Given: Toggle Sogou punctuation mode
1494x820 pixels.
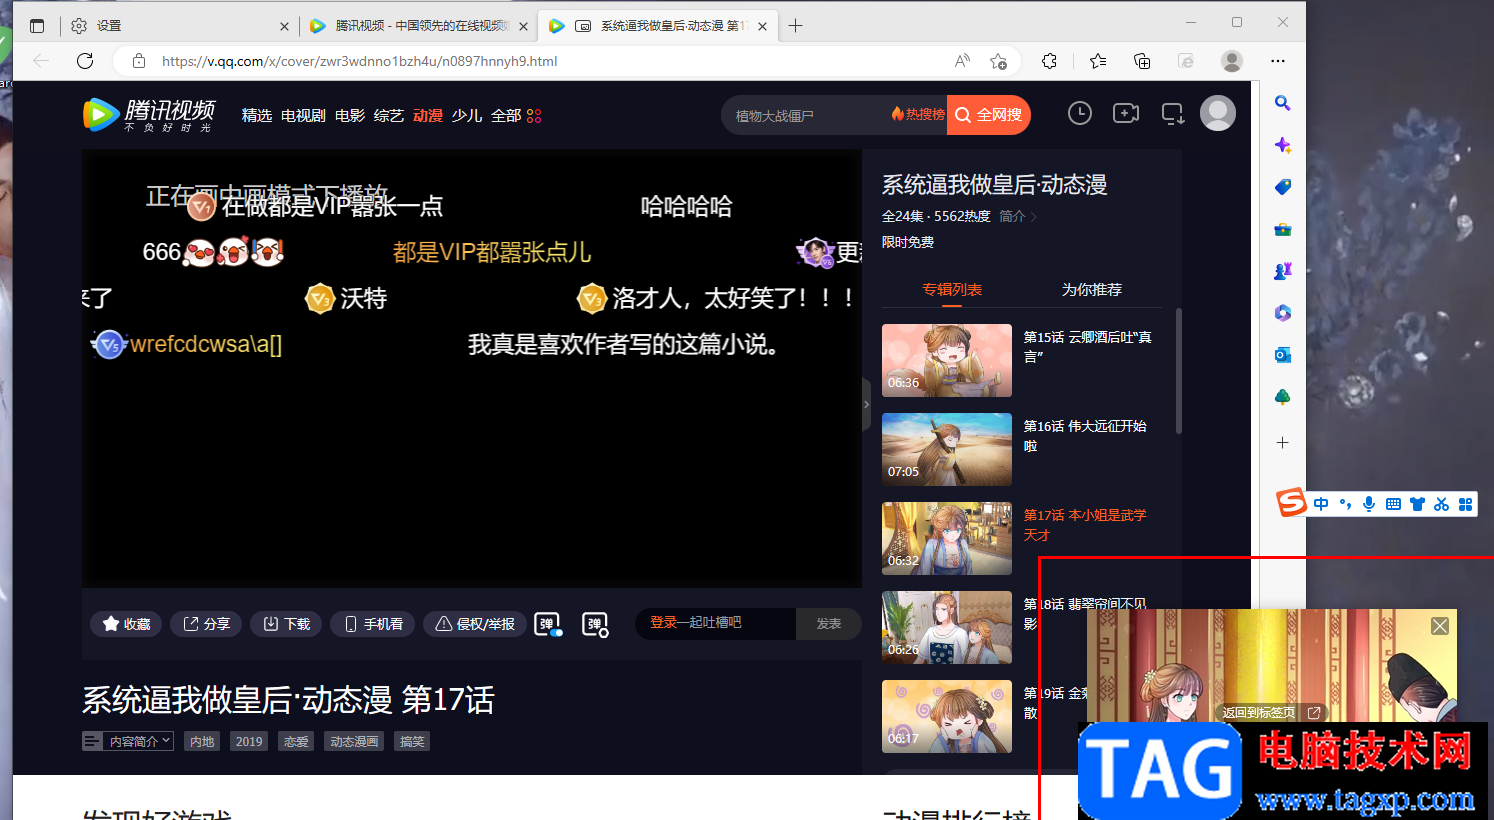Looking at the screenshot, I should [x=1345, y=504].
